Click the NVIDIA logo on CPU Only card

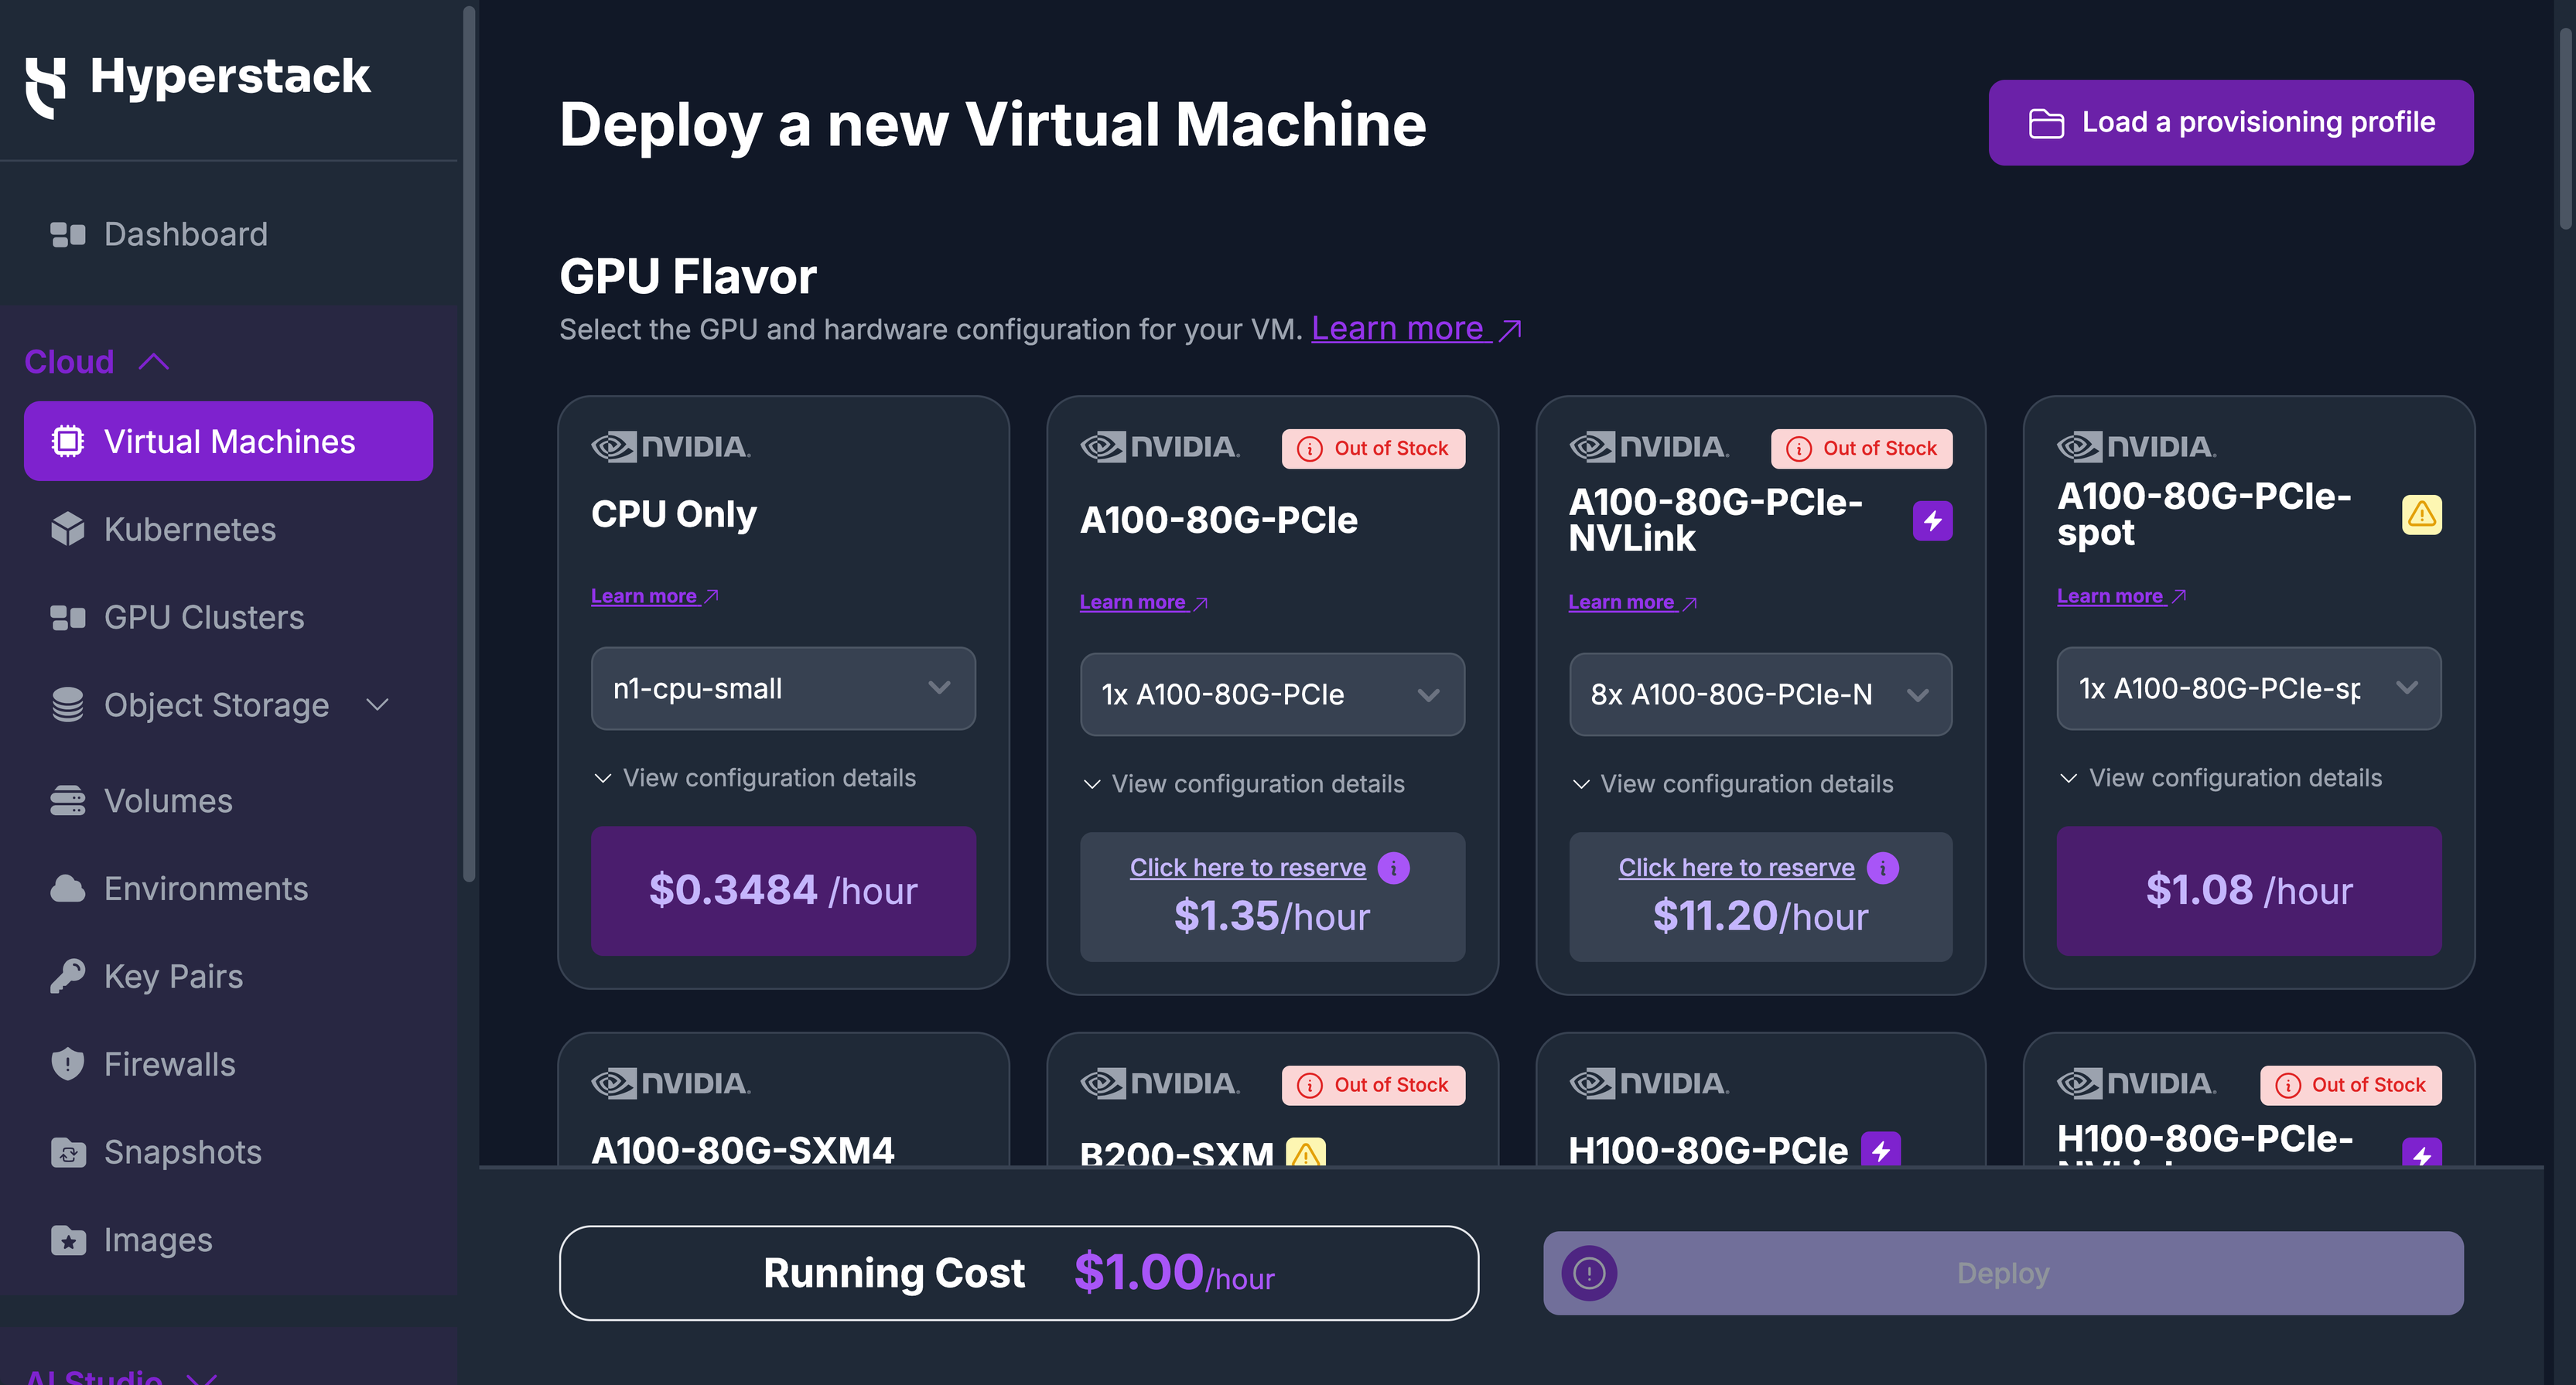click(670, 446)
